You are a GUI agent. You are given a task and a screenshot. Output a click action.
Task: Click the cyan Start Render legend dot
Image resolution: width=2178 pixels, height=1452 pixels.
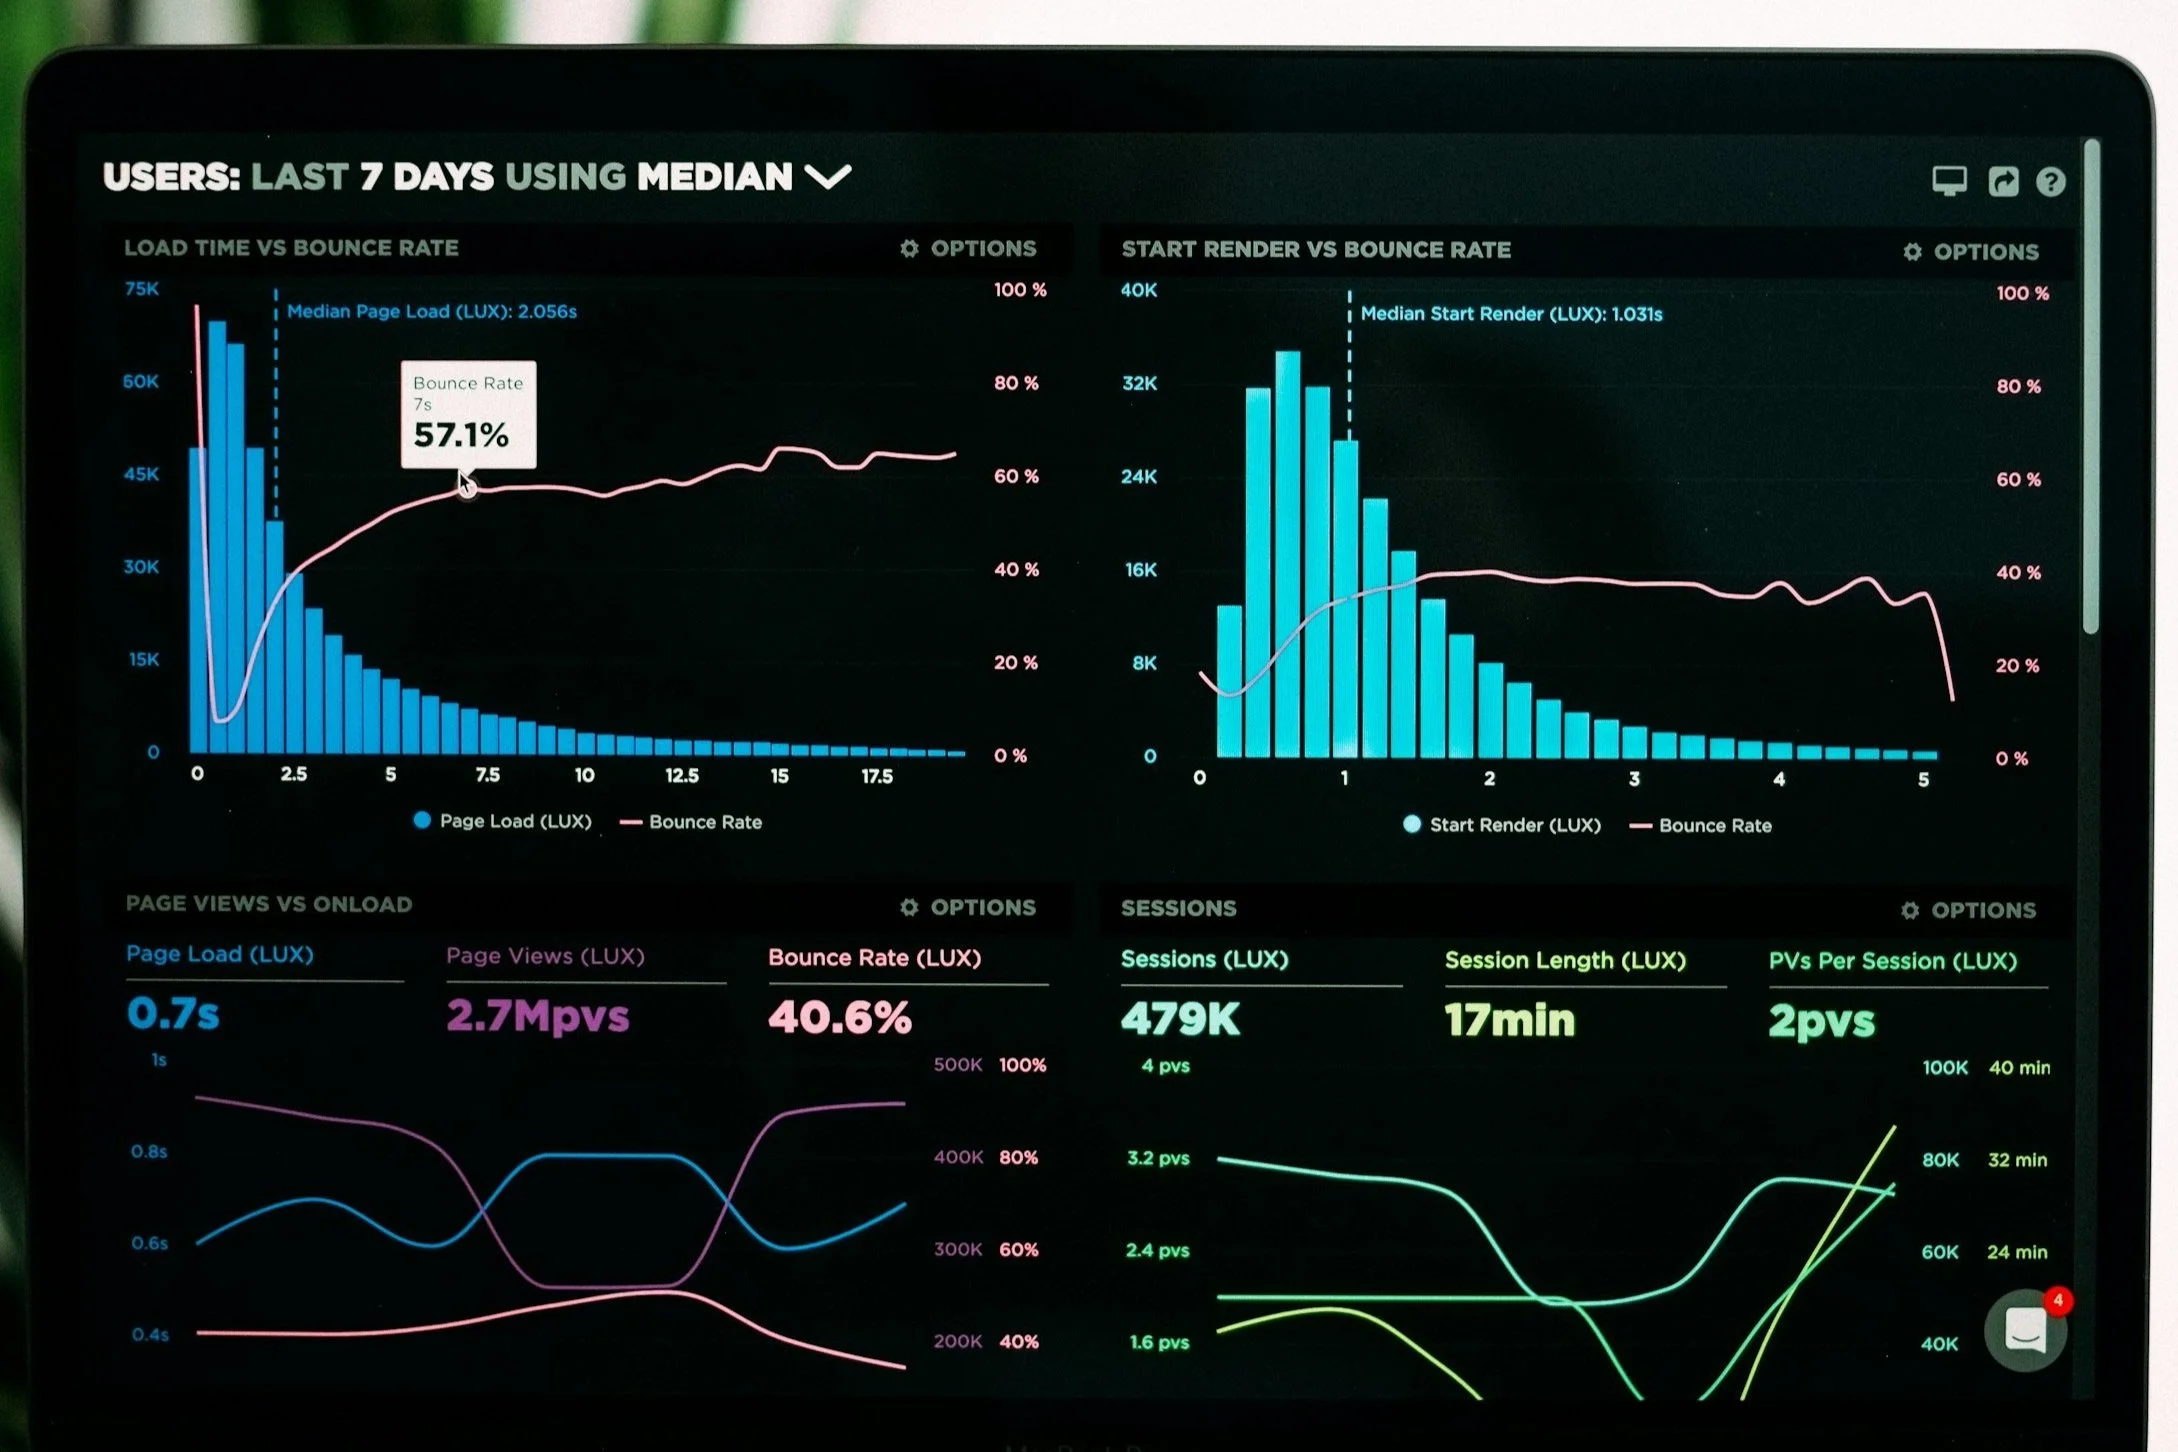coord(1412,824)
